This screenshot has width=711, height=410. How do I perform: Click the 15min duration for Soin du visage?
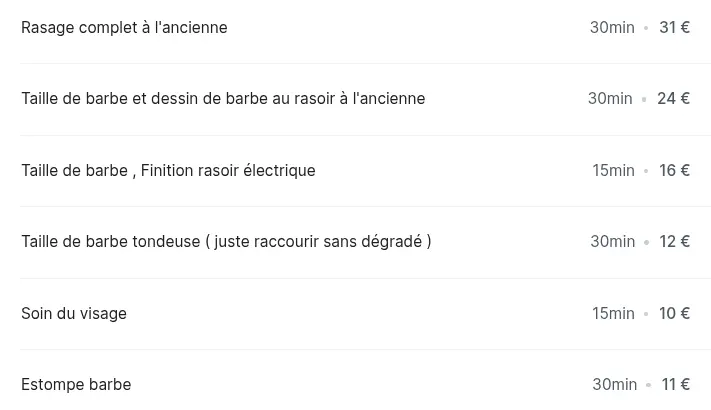click(613, 314)
